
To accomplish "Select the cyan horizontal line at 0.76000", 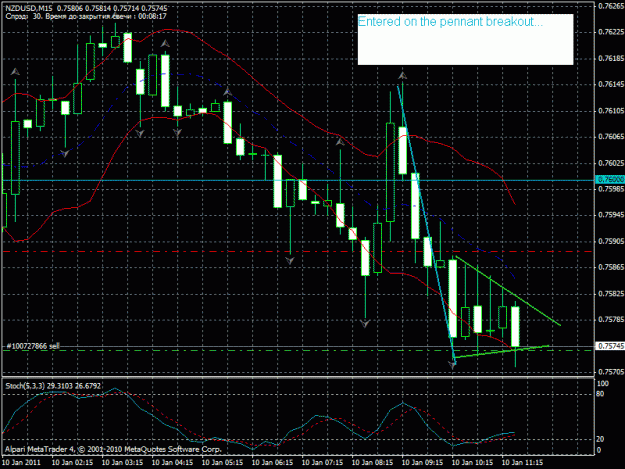I will 298,181.
